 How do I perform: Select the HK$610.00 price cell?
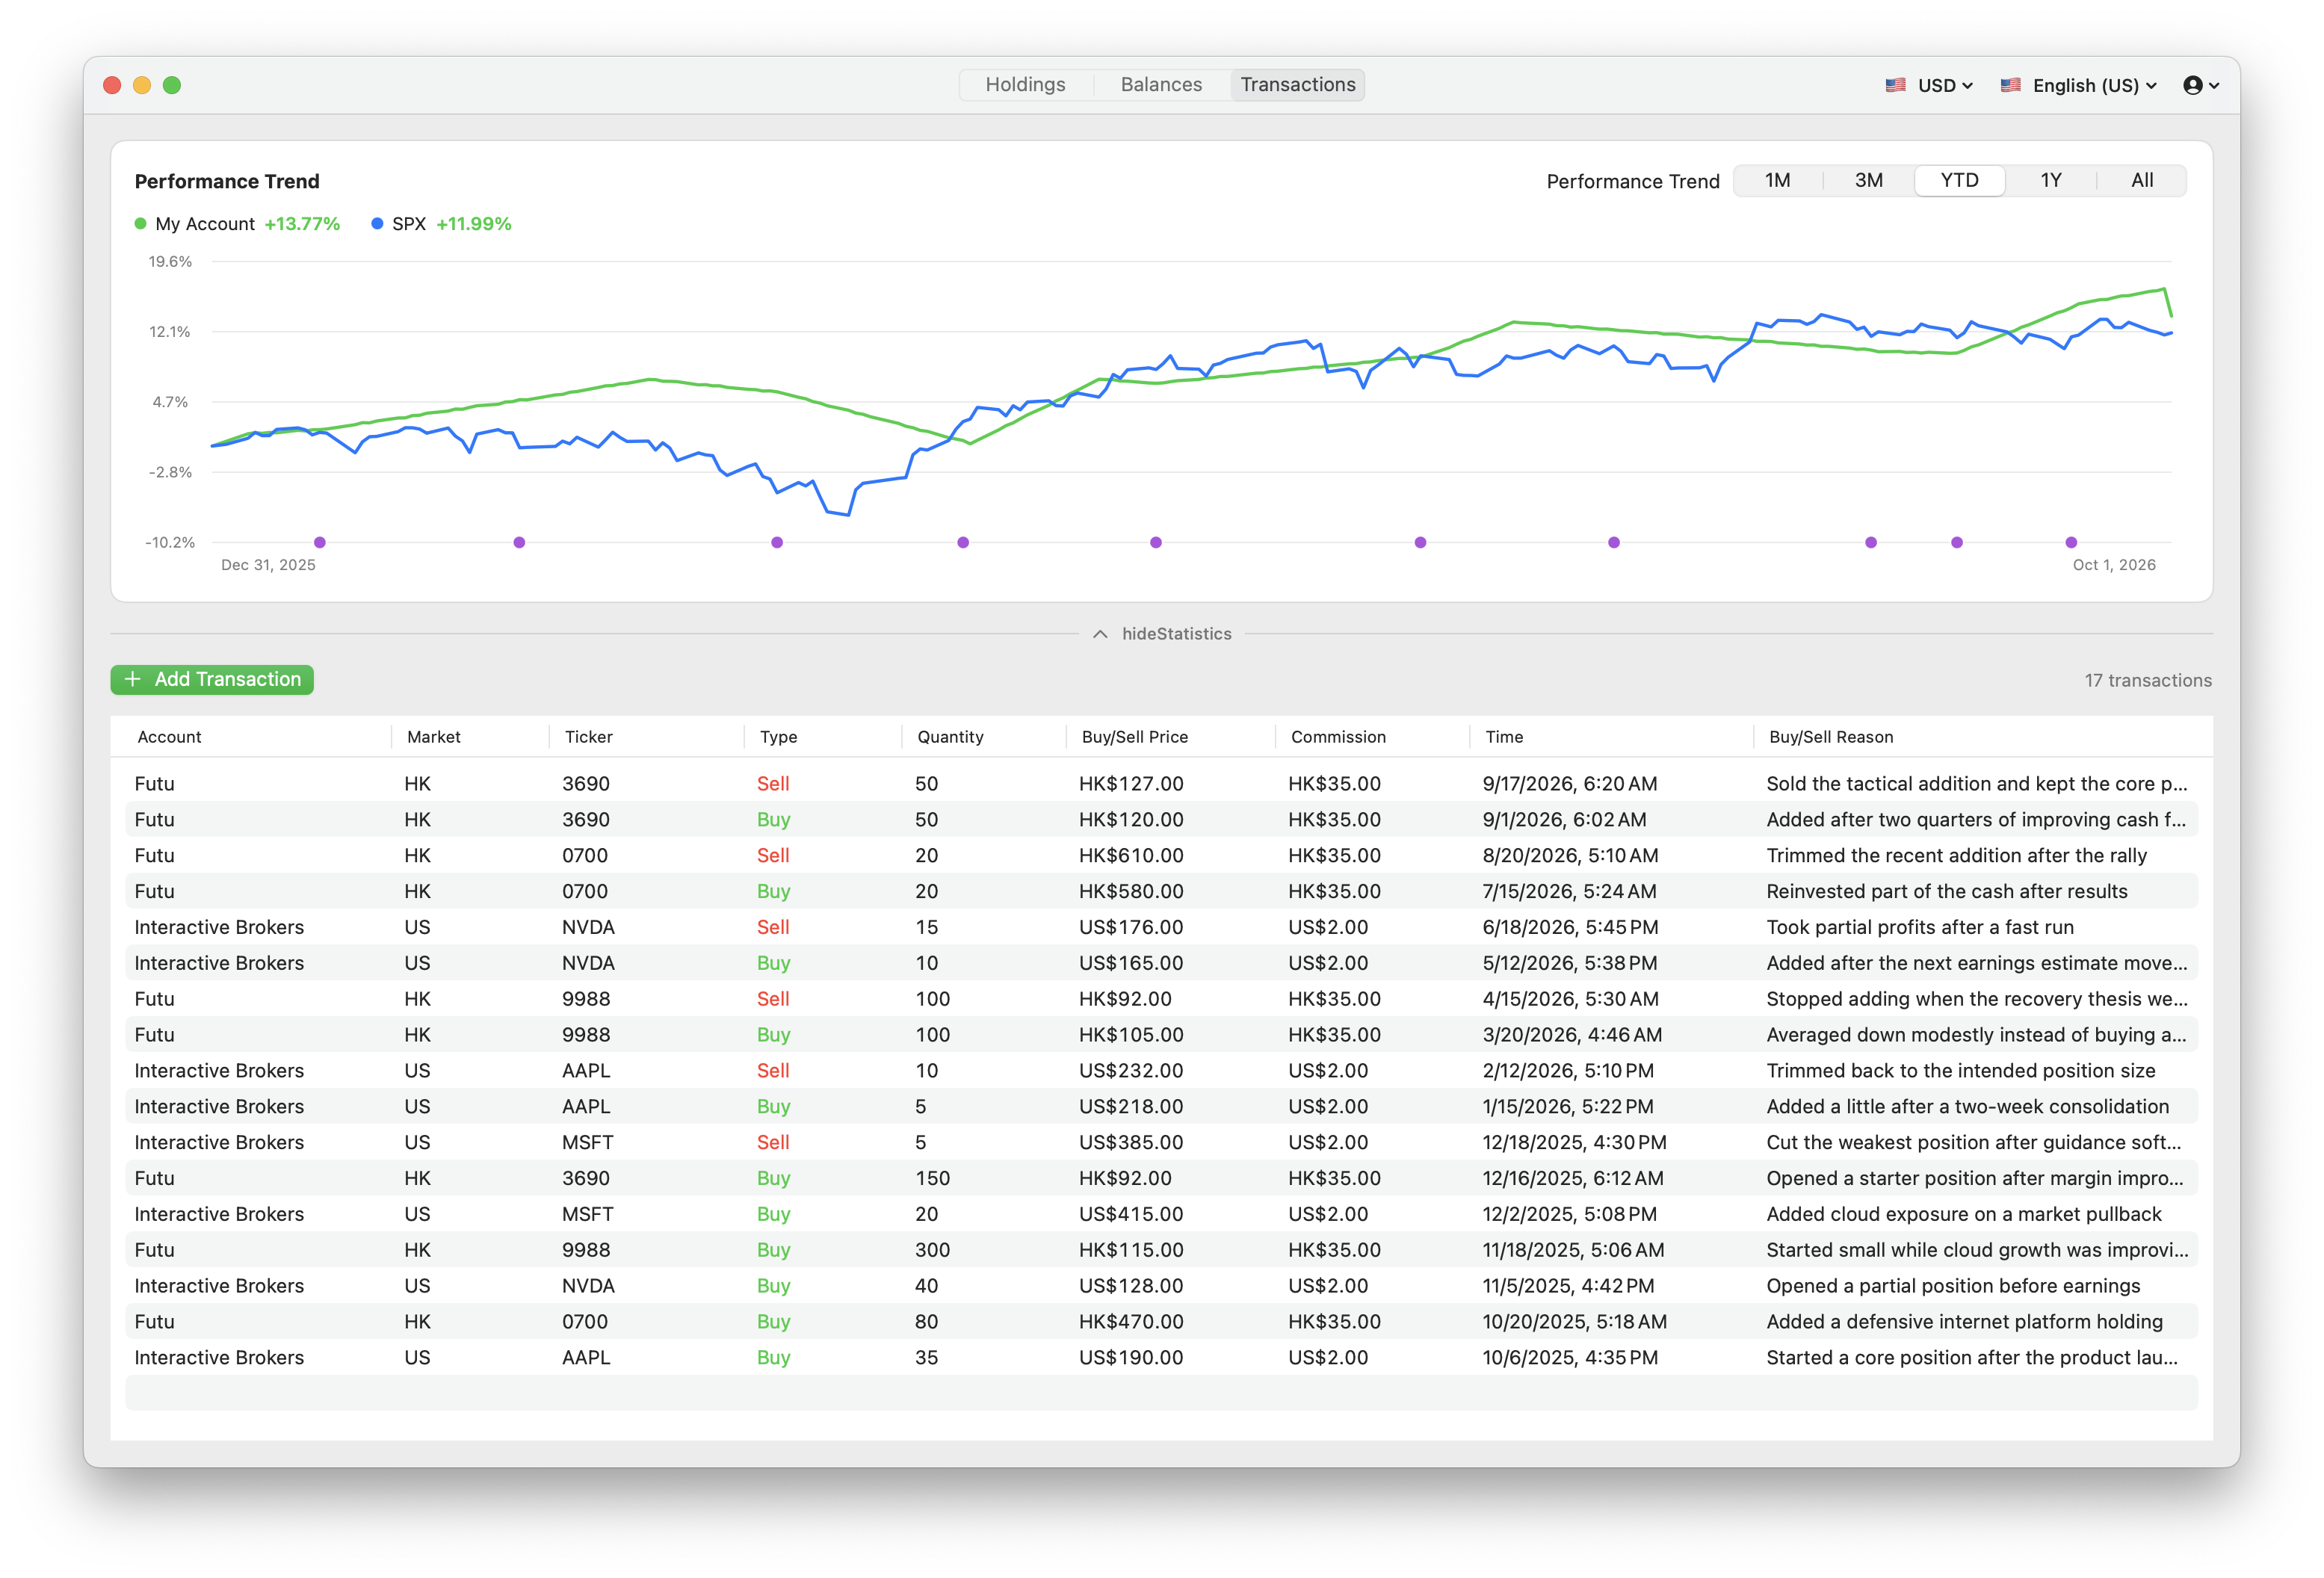click(1131, 856)
